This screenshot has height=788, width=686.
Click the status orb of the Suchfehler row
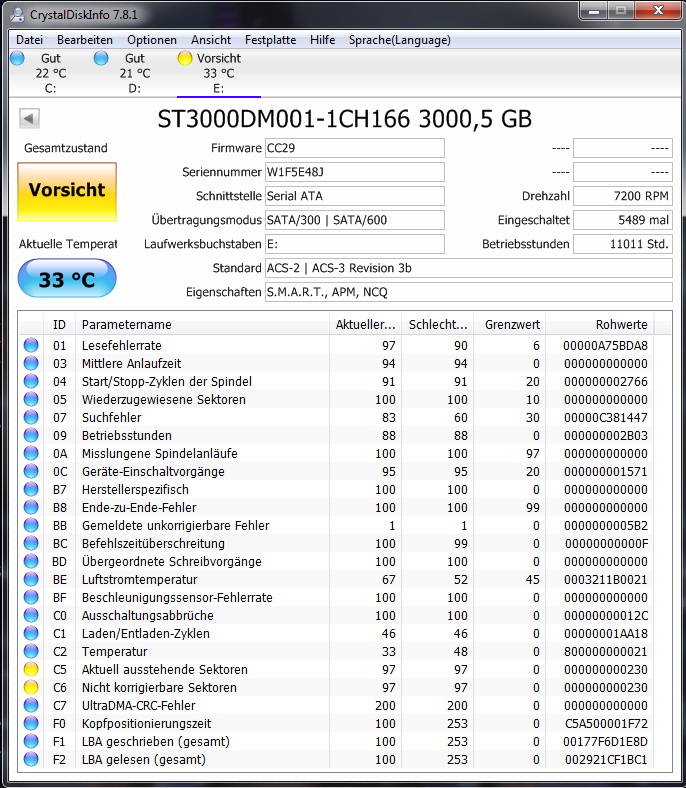[31, 418]
